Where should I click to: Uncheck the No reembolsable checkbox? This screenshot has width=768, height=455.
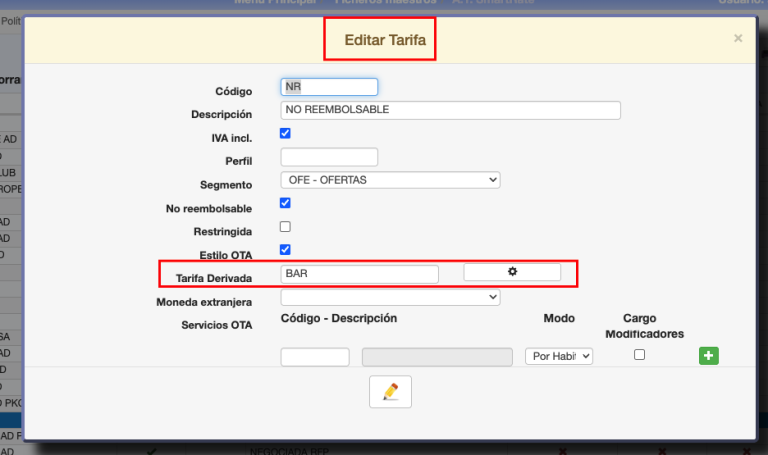click(285, 203)
